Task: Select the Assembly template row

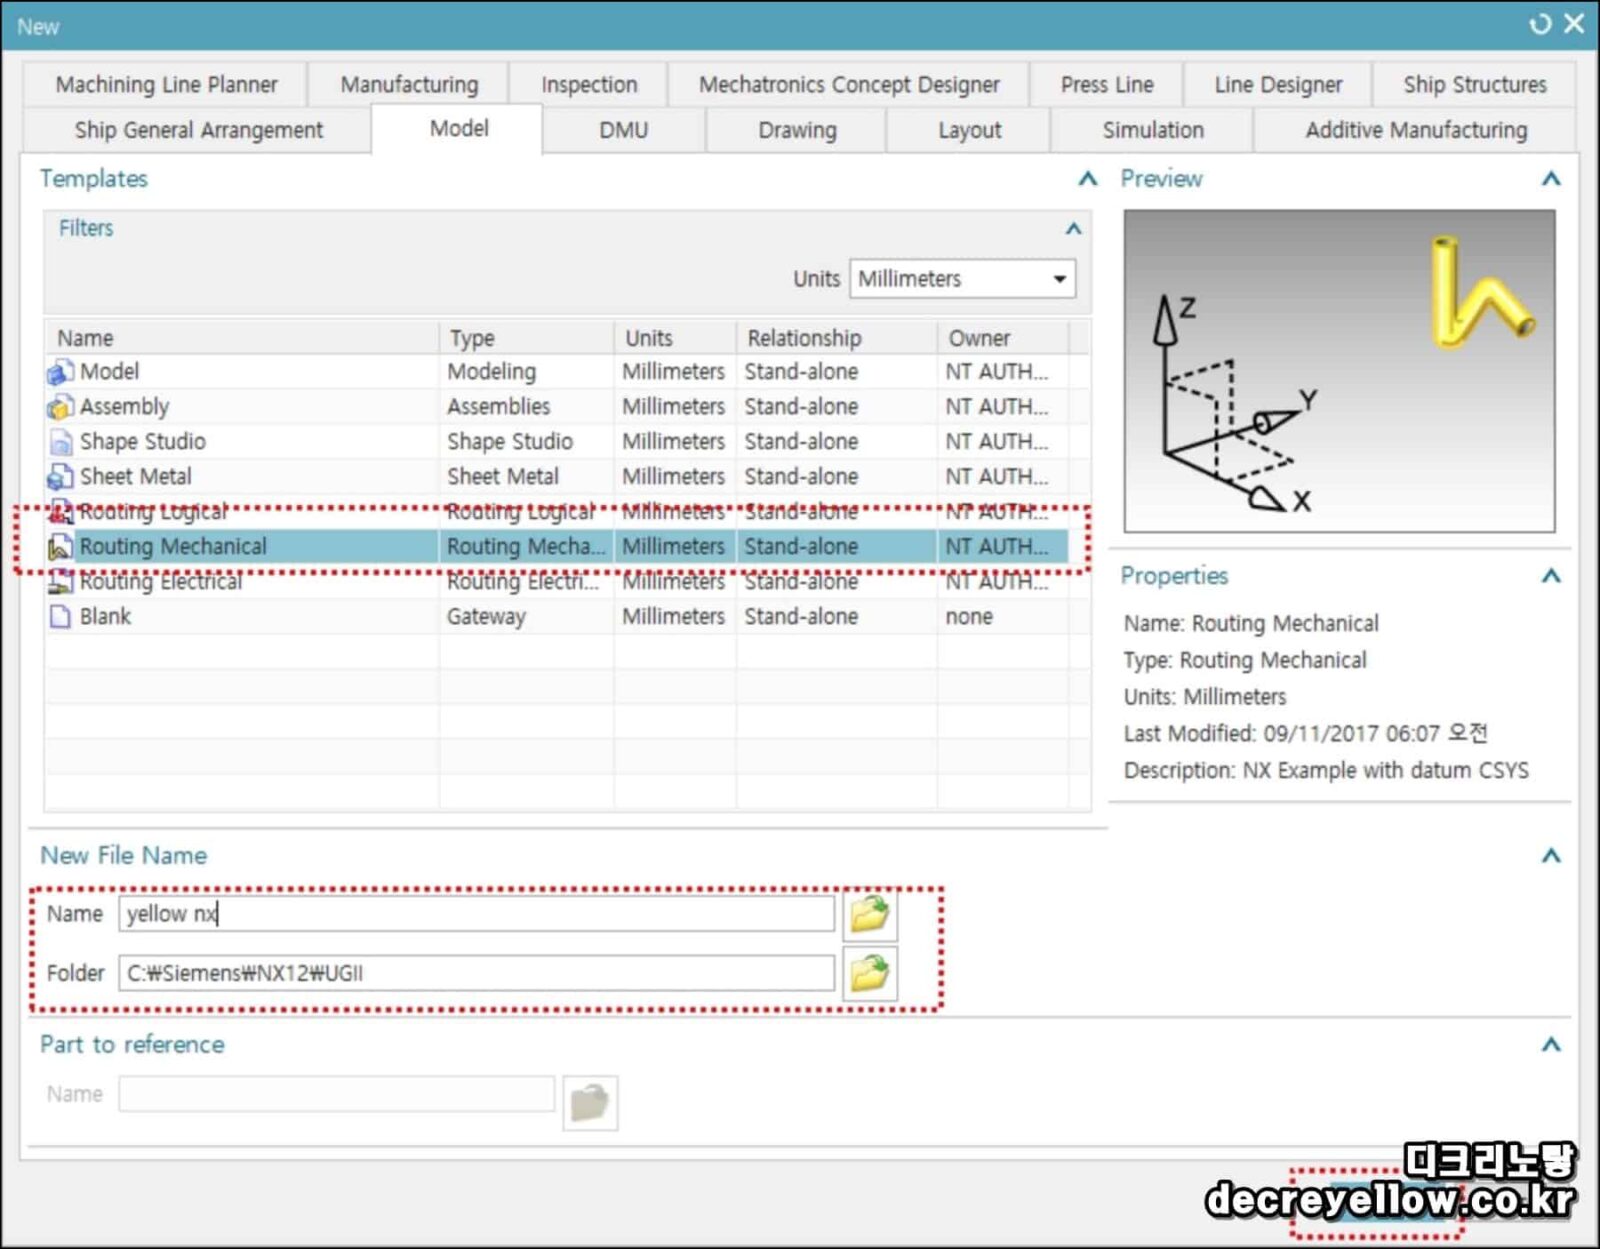Action: pos(557,407)
